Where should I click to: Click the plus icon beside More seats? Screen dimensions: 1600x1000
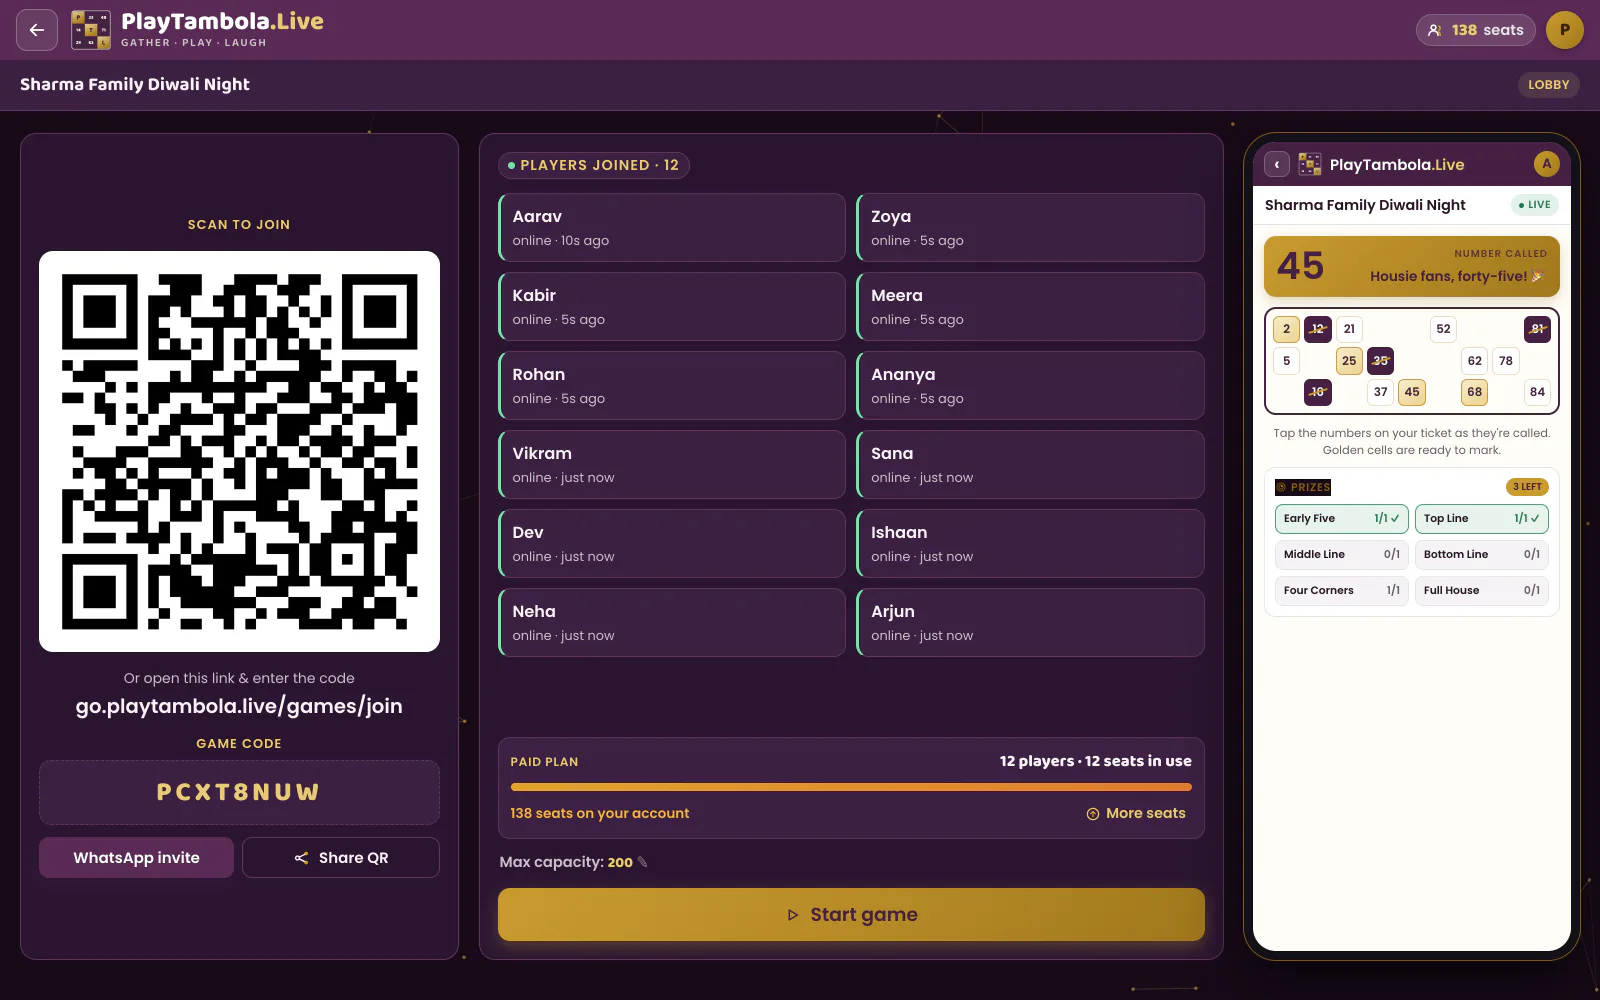point(1093,814)
